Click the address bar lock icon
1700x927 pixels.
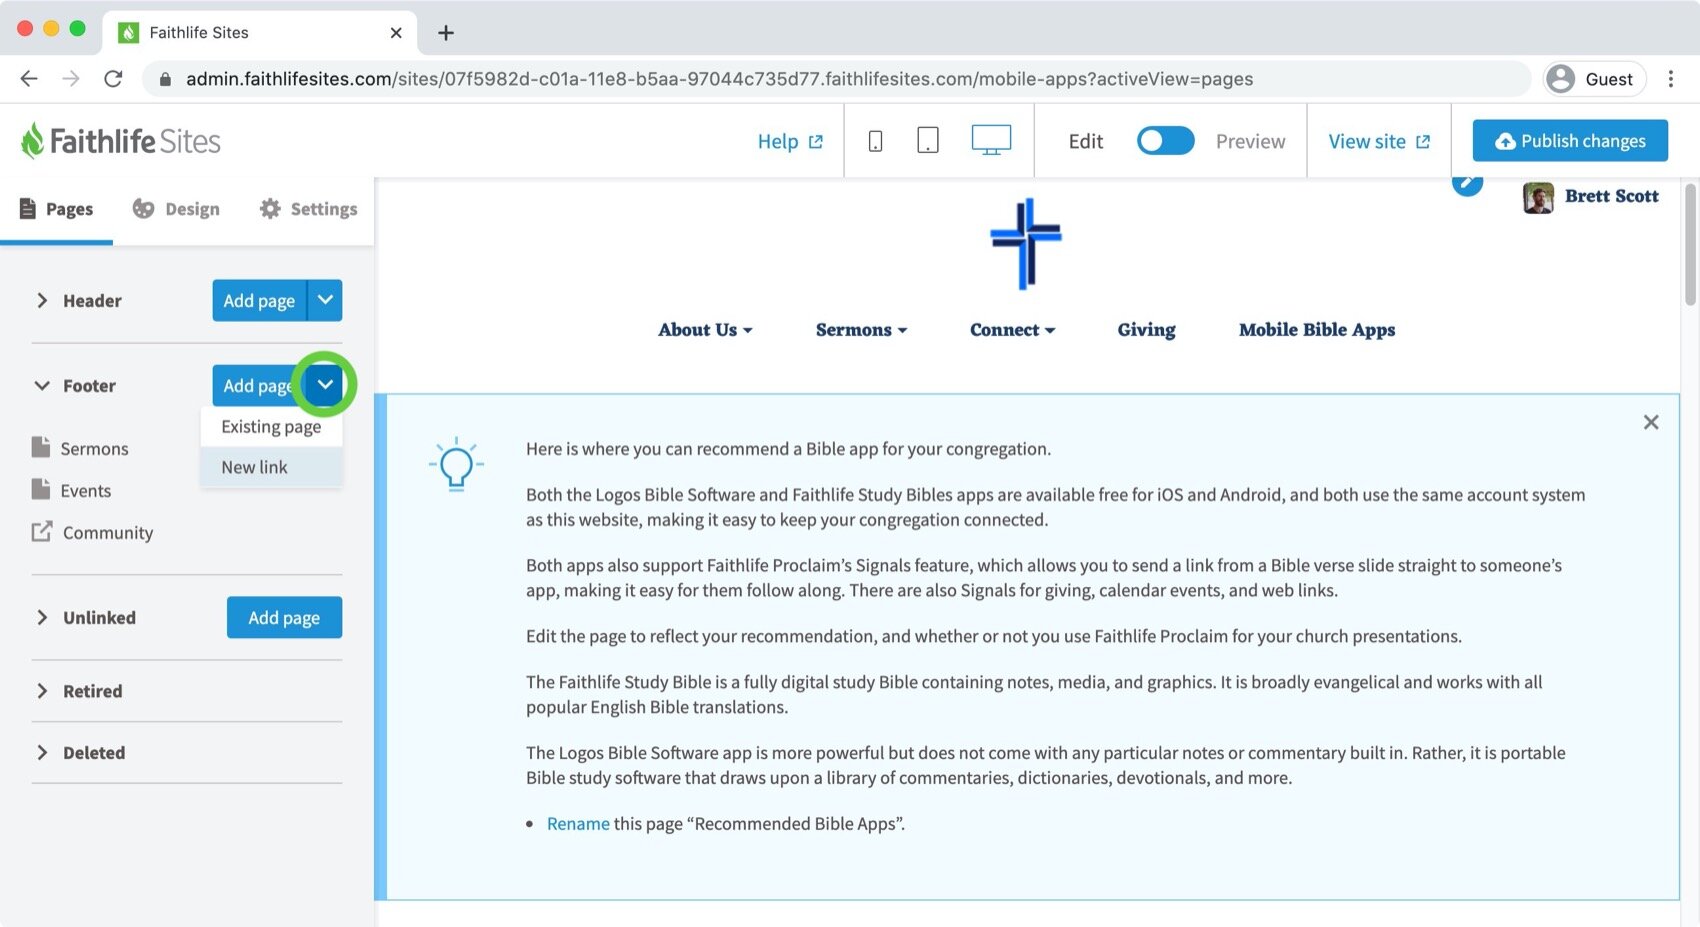pyautogui.click(x=165, y=79)
